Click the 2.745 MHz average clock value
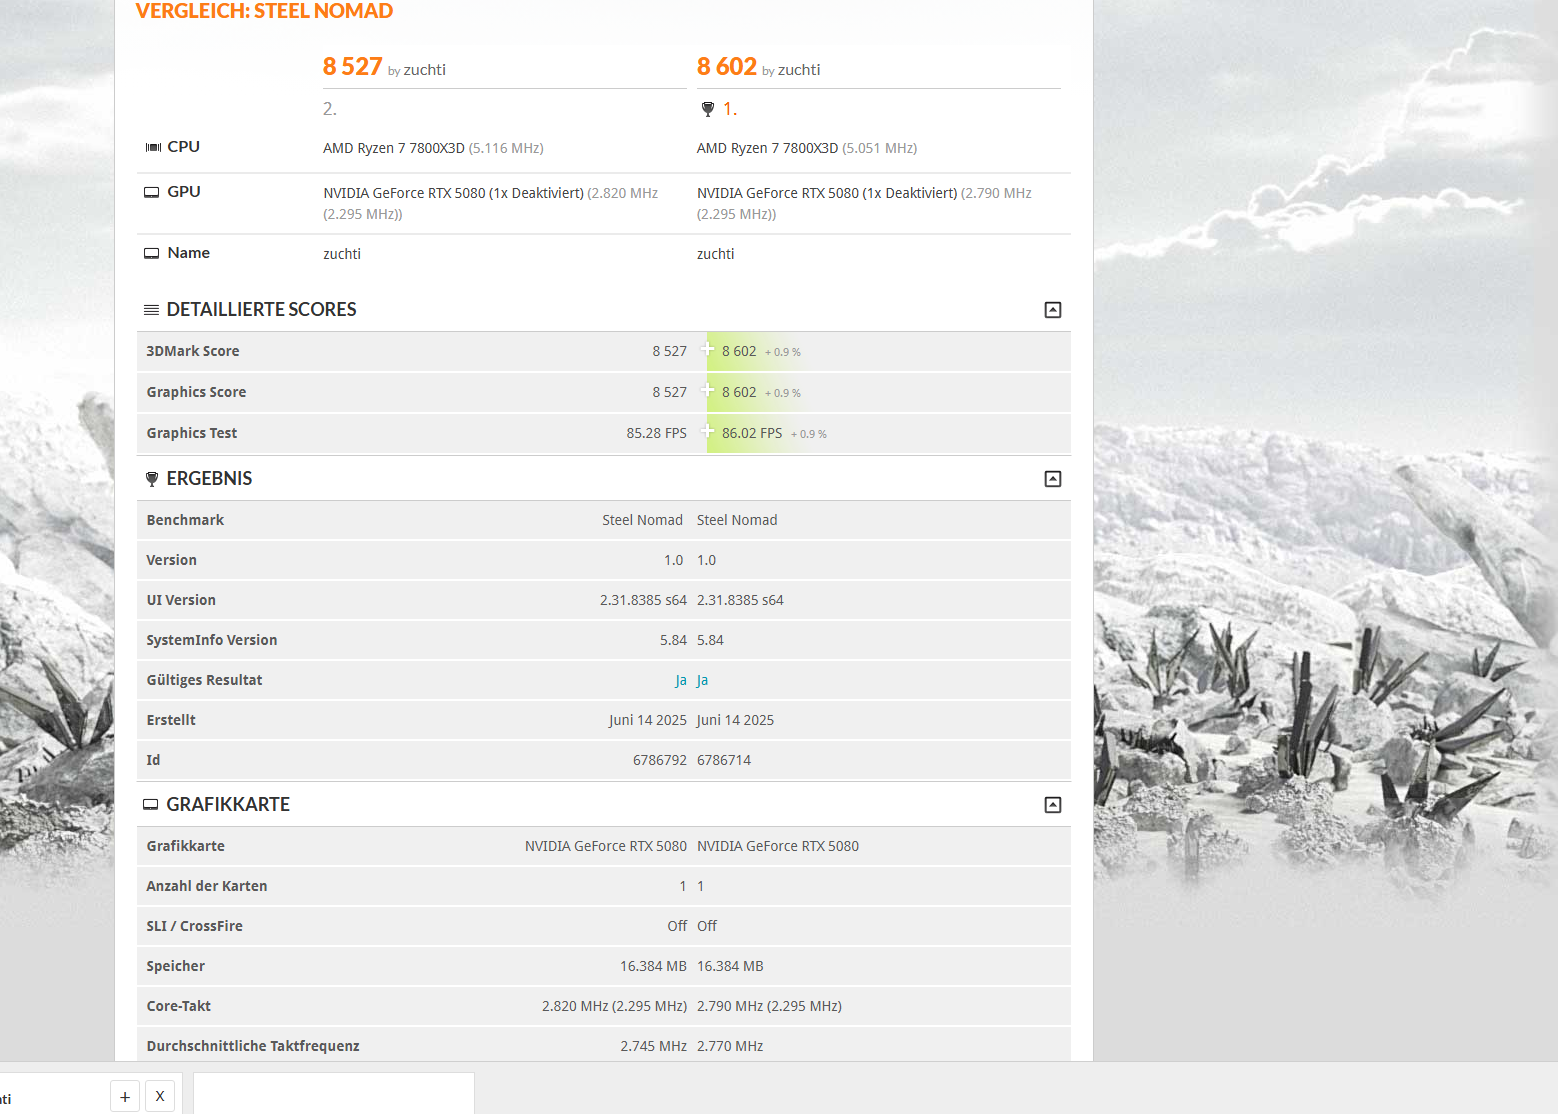The width and height of the screenshot is (1558, 1114). (654, 1046)
